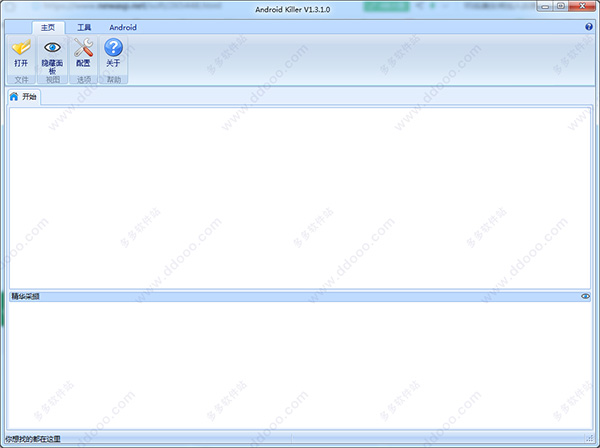Switch to the 工具 ribbon tab
600x448 pixels.
84,28
